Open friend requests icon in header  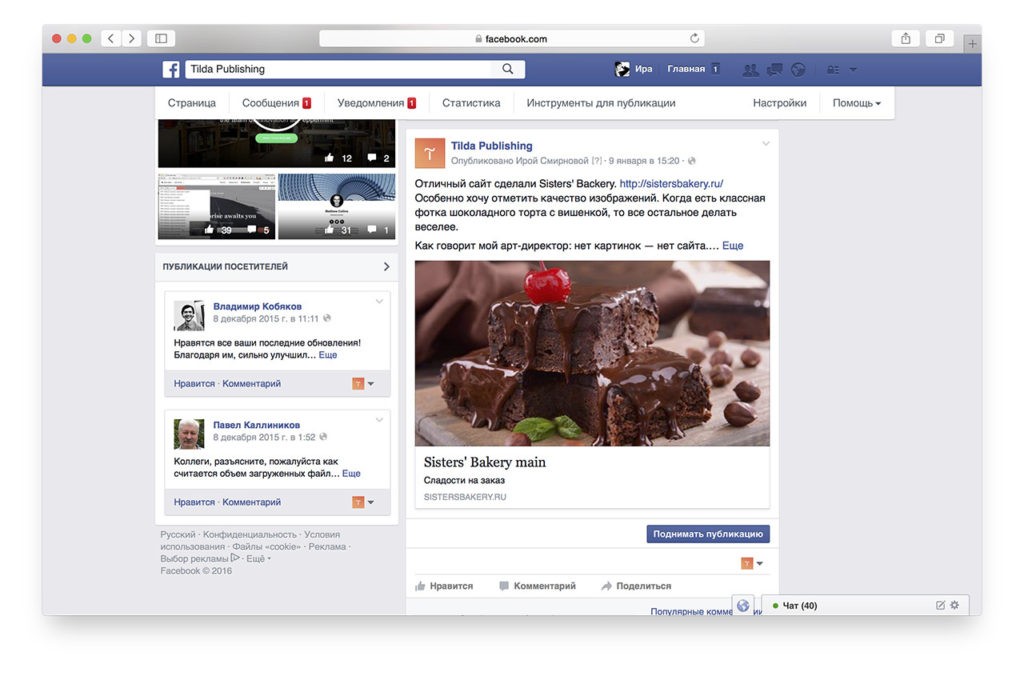(x=750, y=69)
